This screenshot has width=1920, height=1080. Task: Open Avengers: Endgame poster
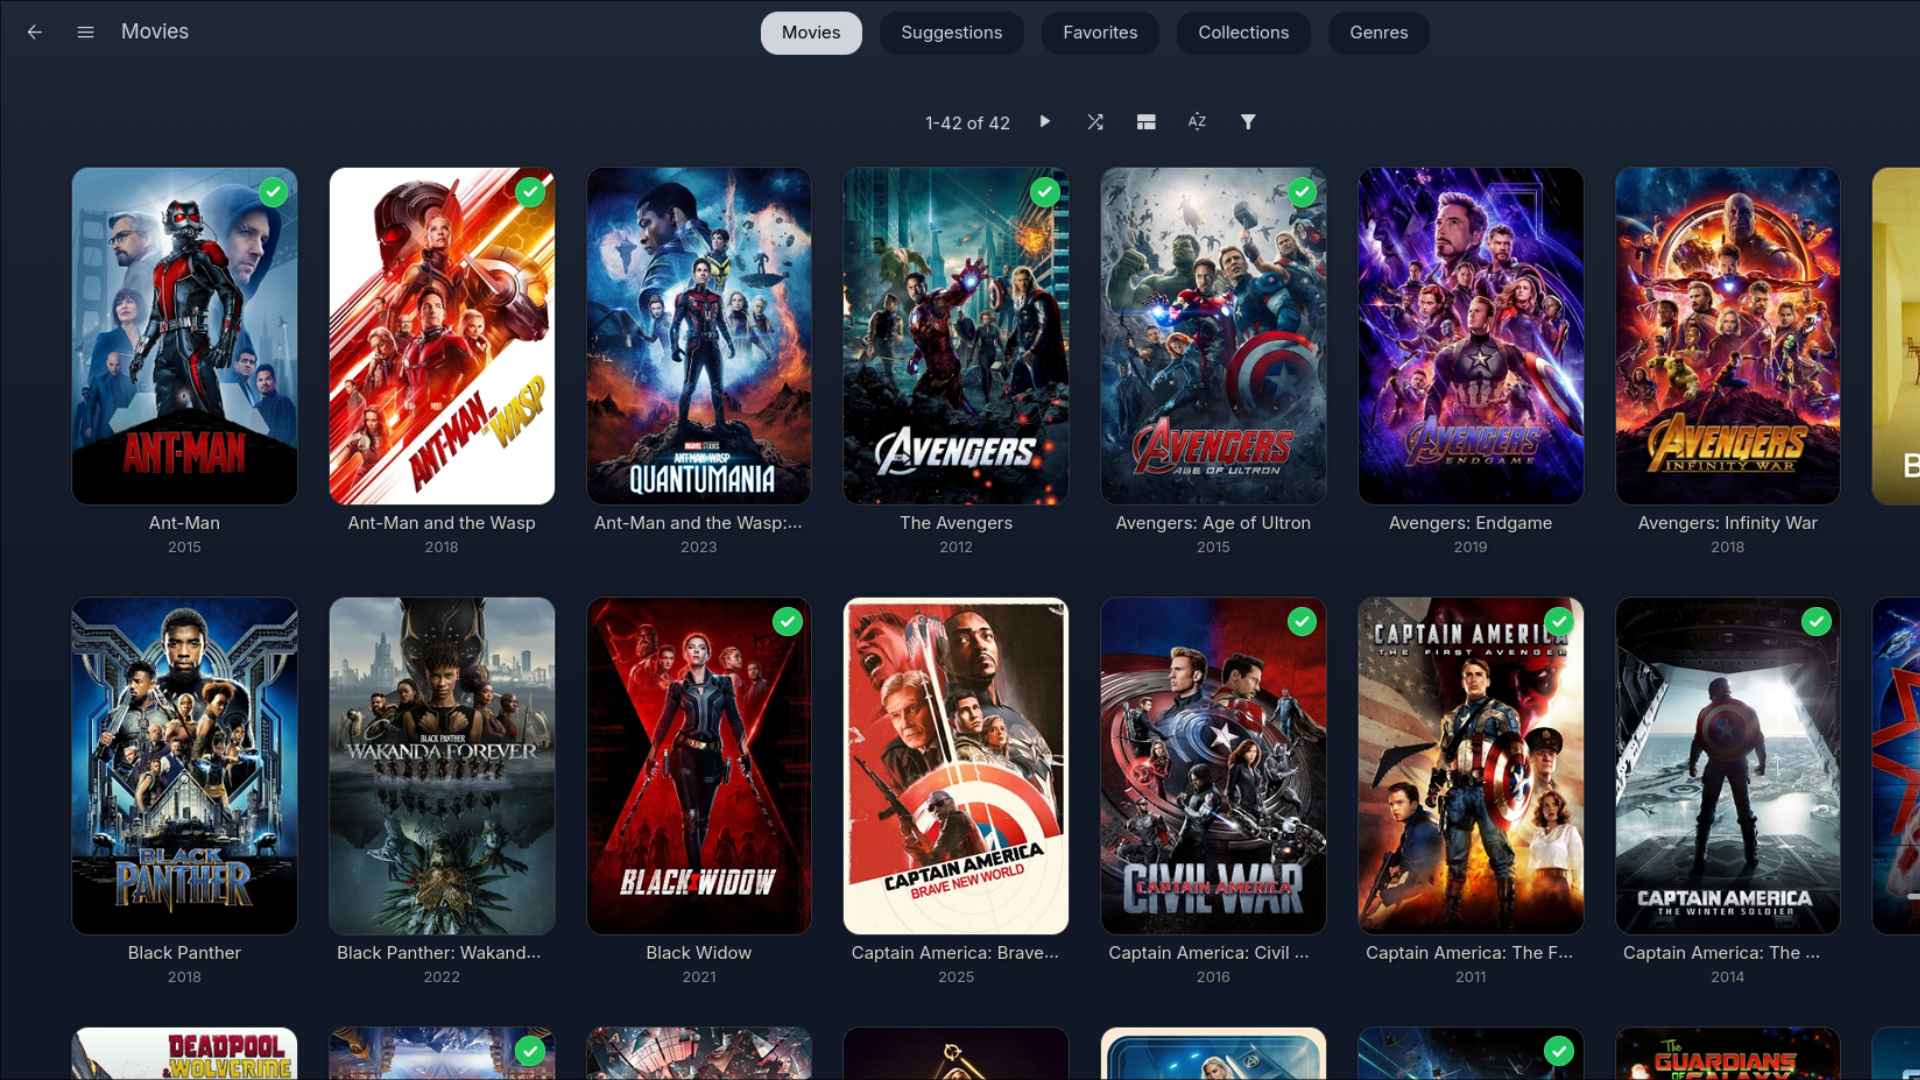(x=1470, y=336)
